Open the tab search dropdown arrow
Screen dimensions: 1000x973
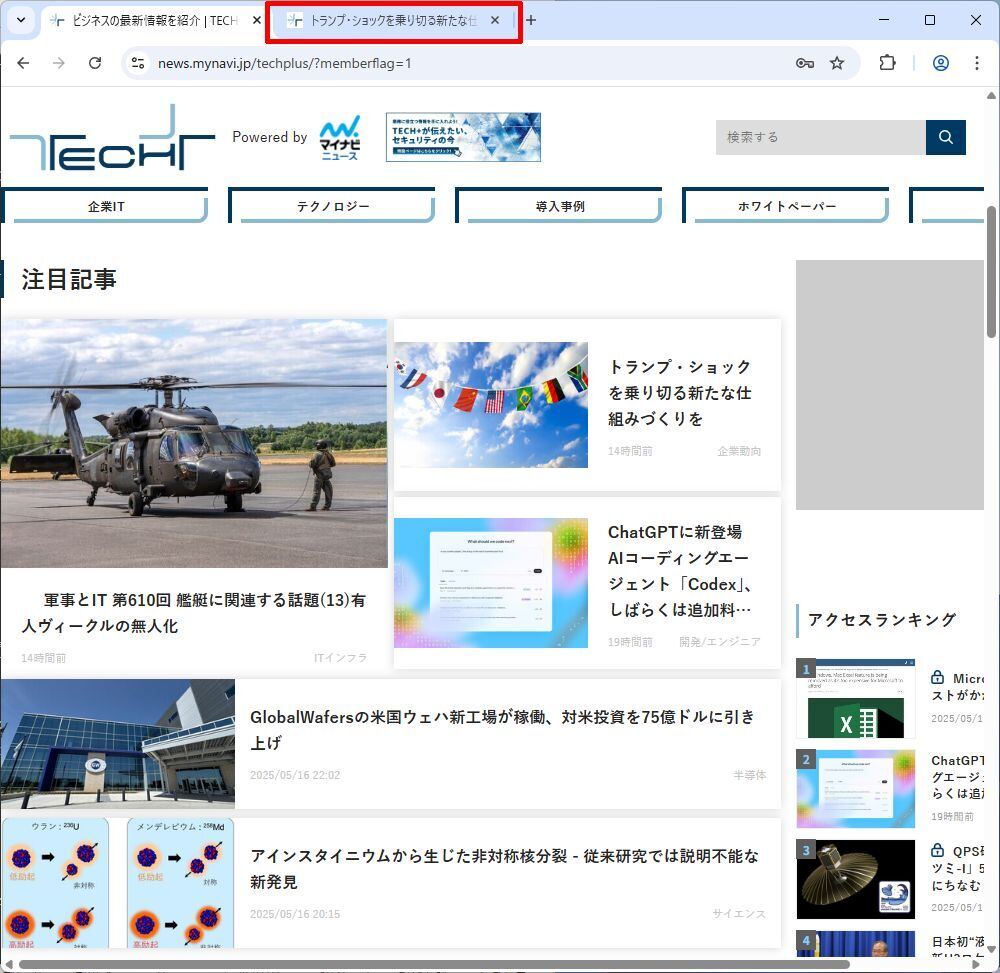21,20
